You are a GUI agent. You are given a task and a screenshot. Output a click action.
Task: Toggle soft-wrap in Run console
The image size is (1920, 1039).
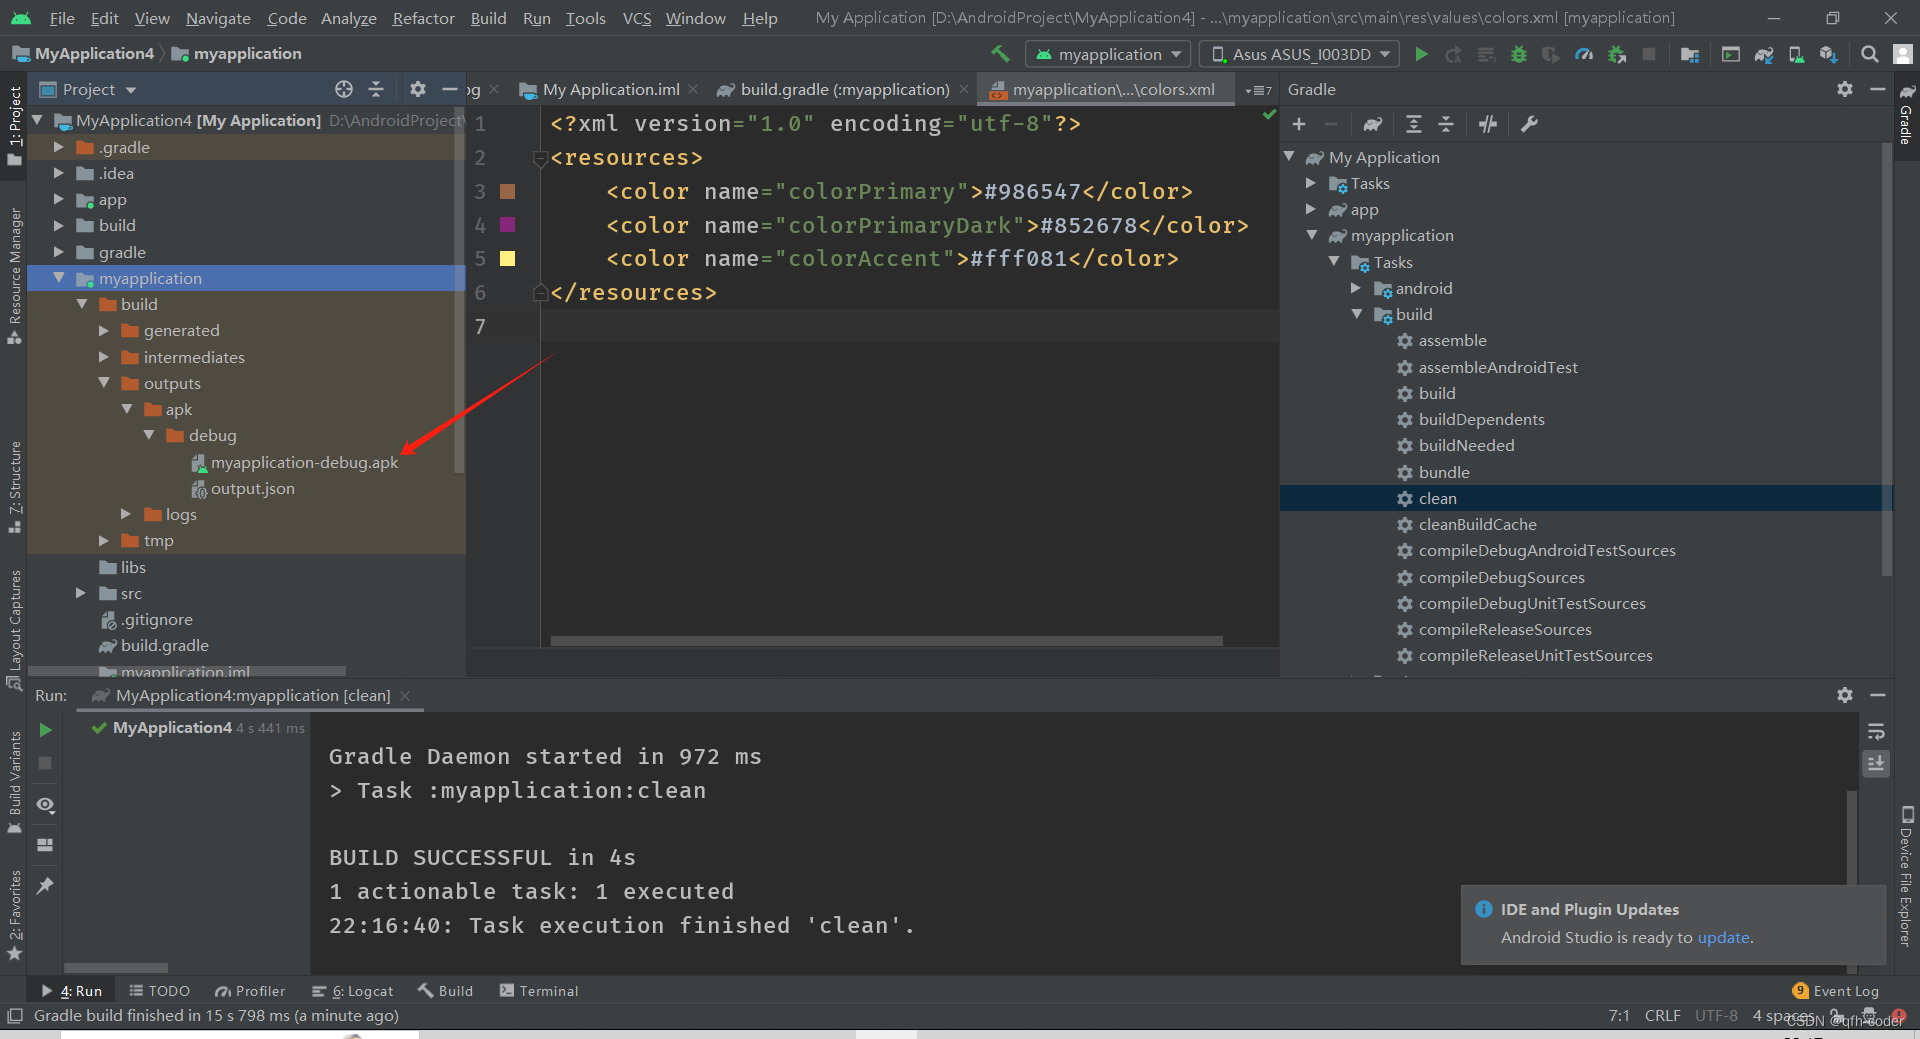(x=1876, y=731)
